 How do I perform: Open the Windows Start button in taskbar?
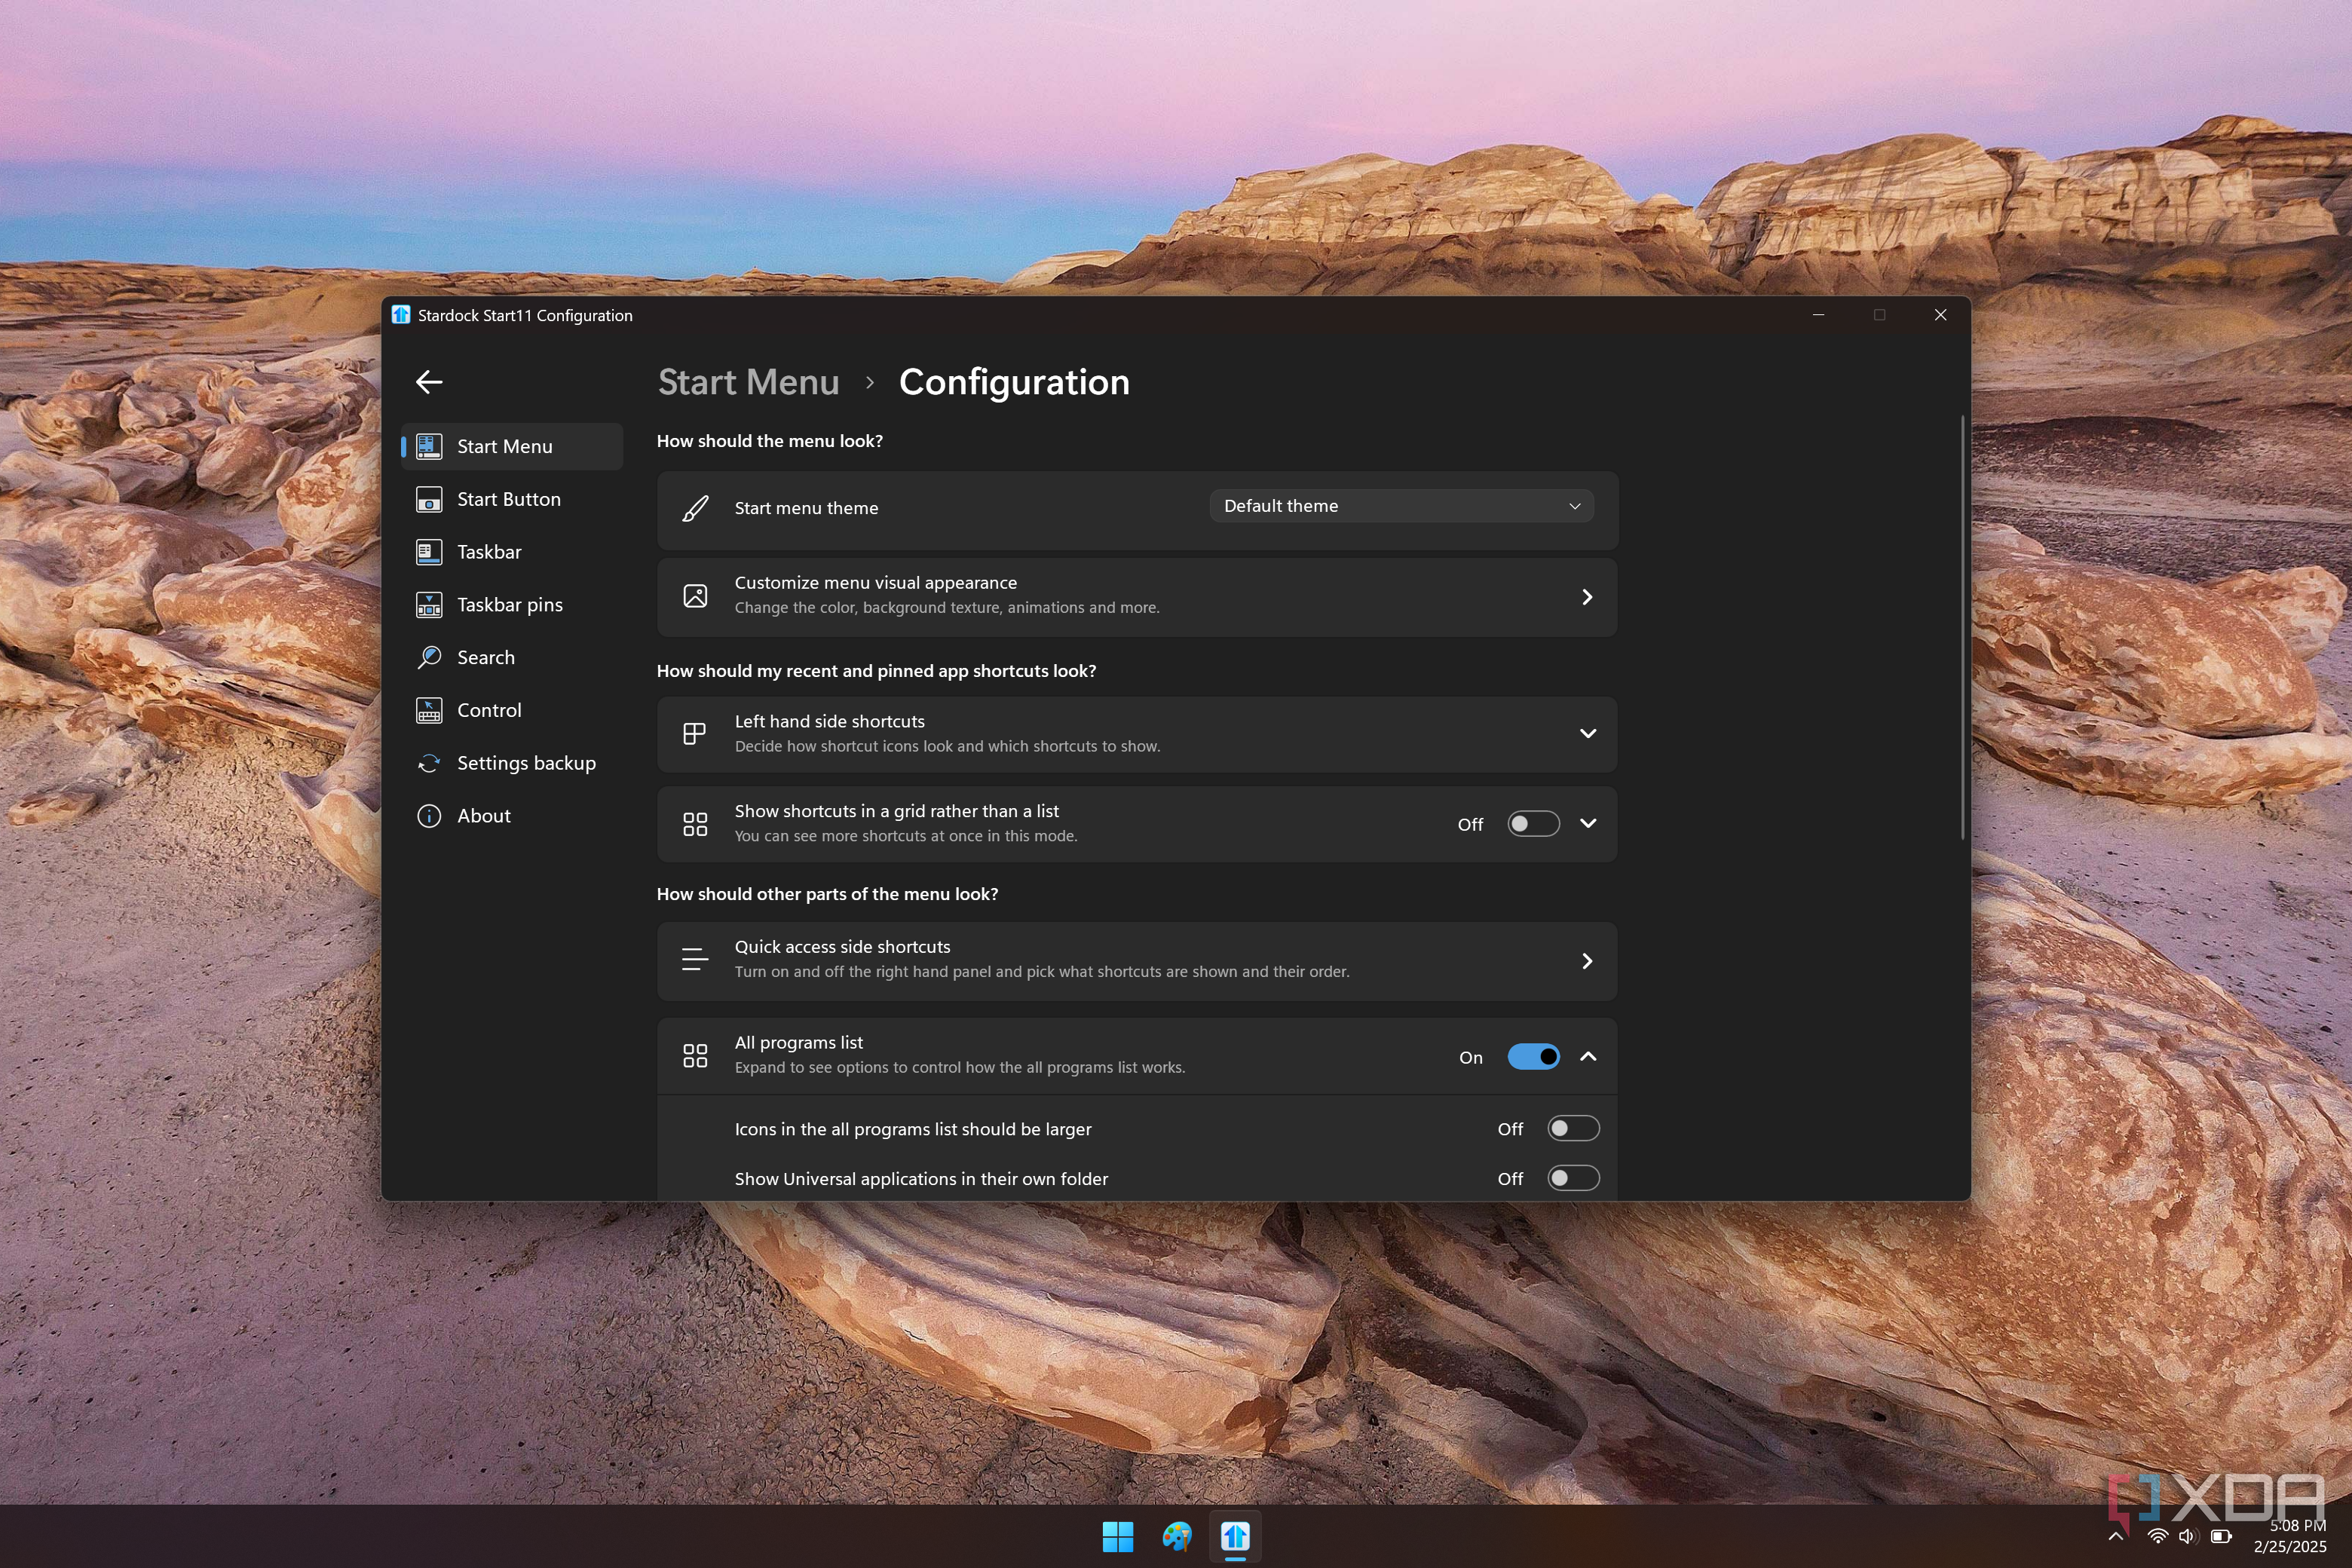[x=1117, y=1536]
